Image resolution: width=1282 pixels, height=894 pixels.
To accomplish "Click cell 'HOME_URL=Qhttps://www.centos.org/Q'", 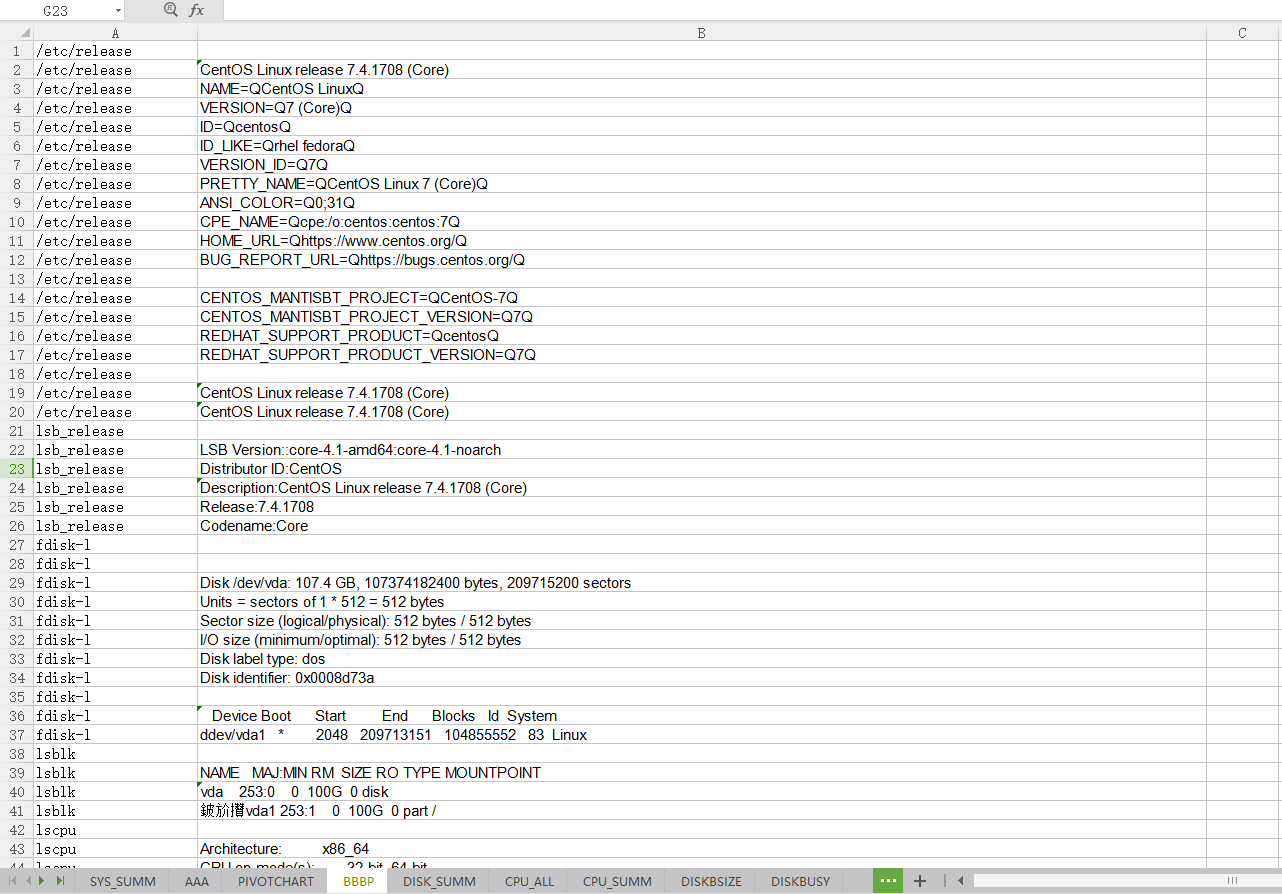I will pos(702,241).
